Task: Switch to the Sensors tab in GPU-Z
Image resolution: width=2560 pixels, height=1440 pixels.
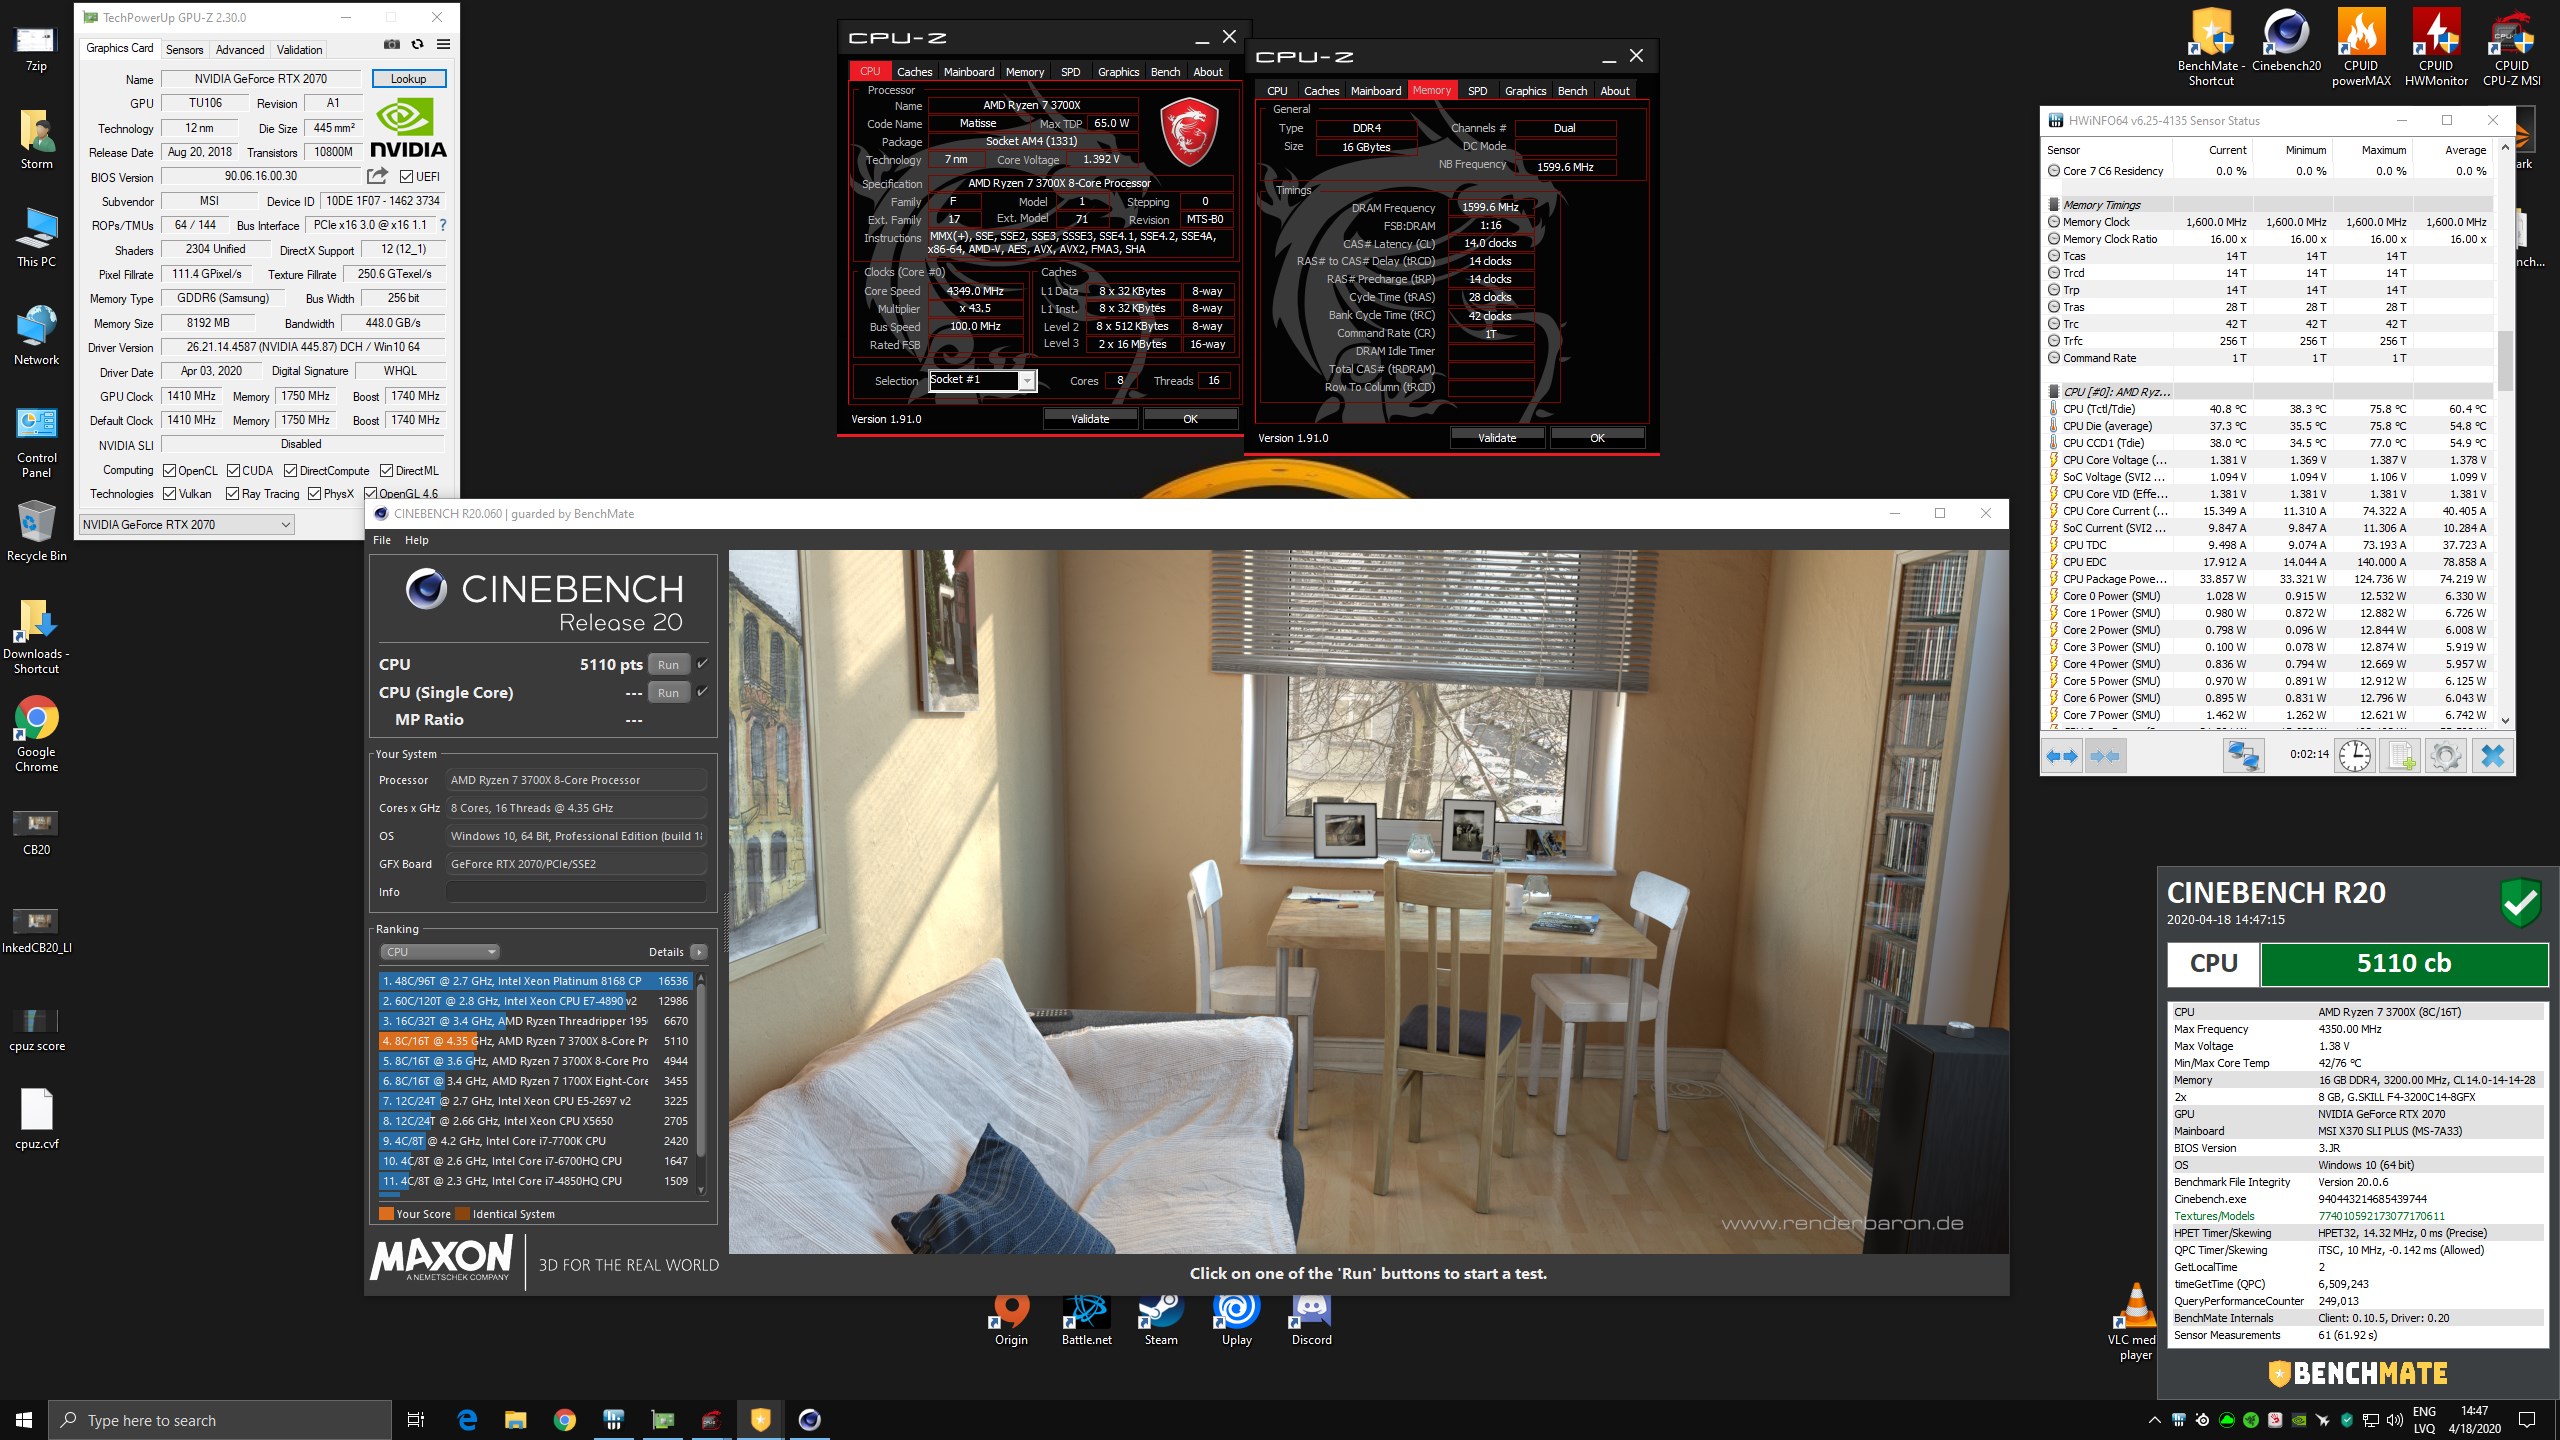Action: pyautogui.click(x=184, y=49)
